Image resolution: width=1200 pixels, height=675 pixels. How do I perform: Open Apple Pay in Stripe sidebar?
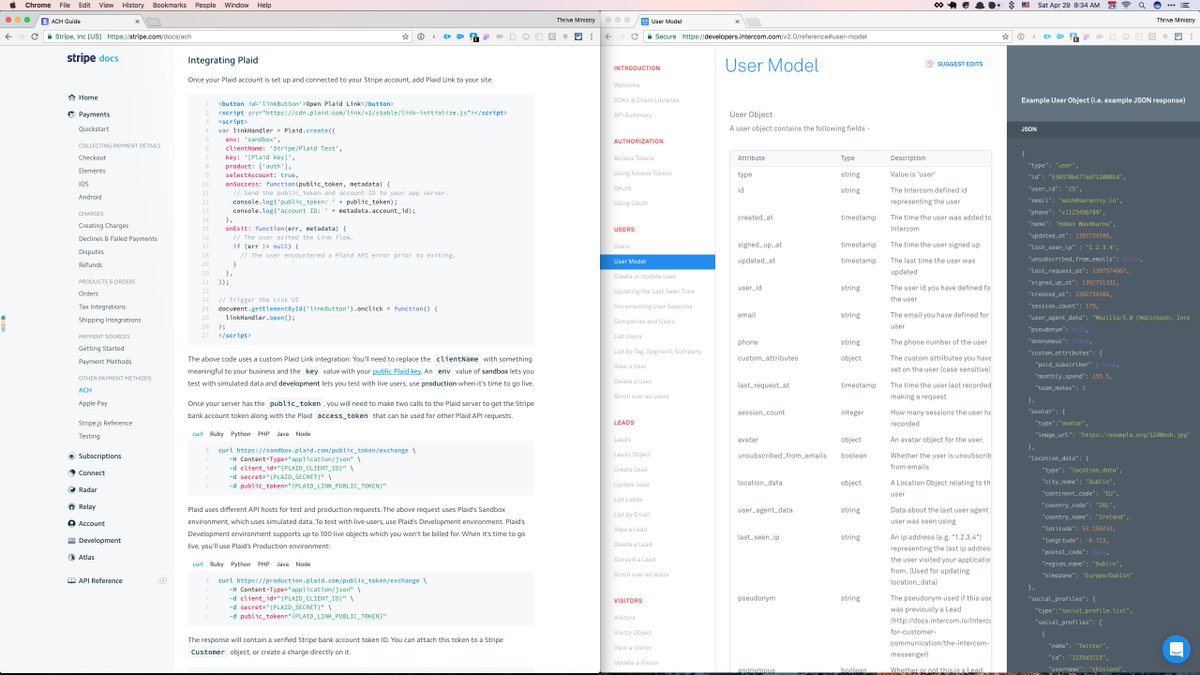tap(93, 403)
